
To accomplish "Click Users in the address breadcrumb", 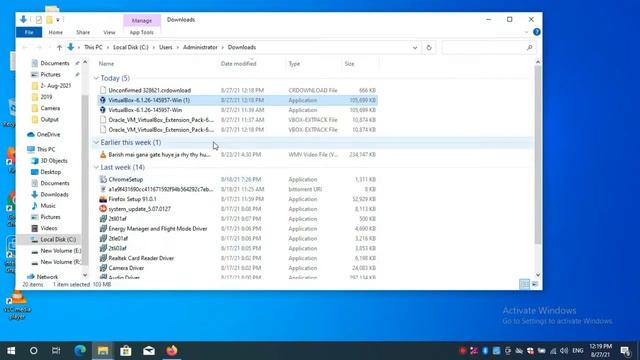I will pos(165,47).
